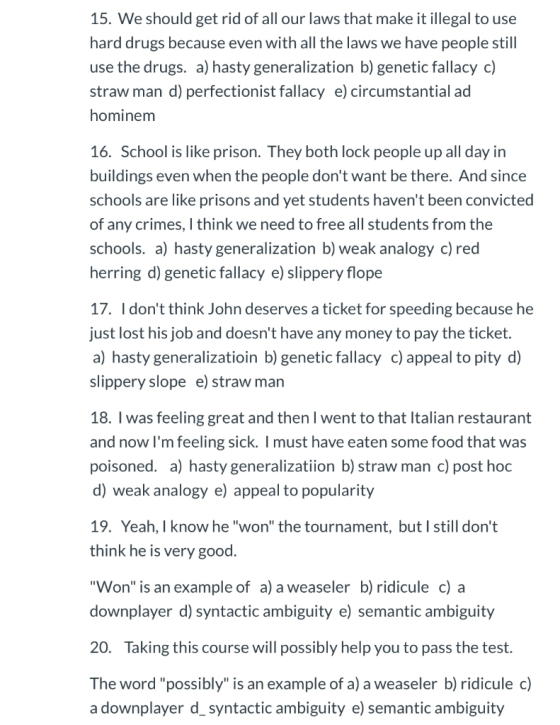Click 'e) slippery flope' option
Viewport: 560px width, 725px height.
[x=327, y=272]
